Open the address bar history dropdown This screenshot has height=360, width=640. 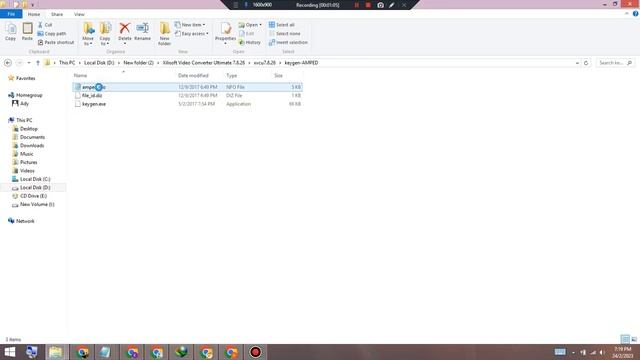point(577,63)
